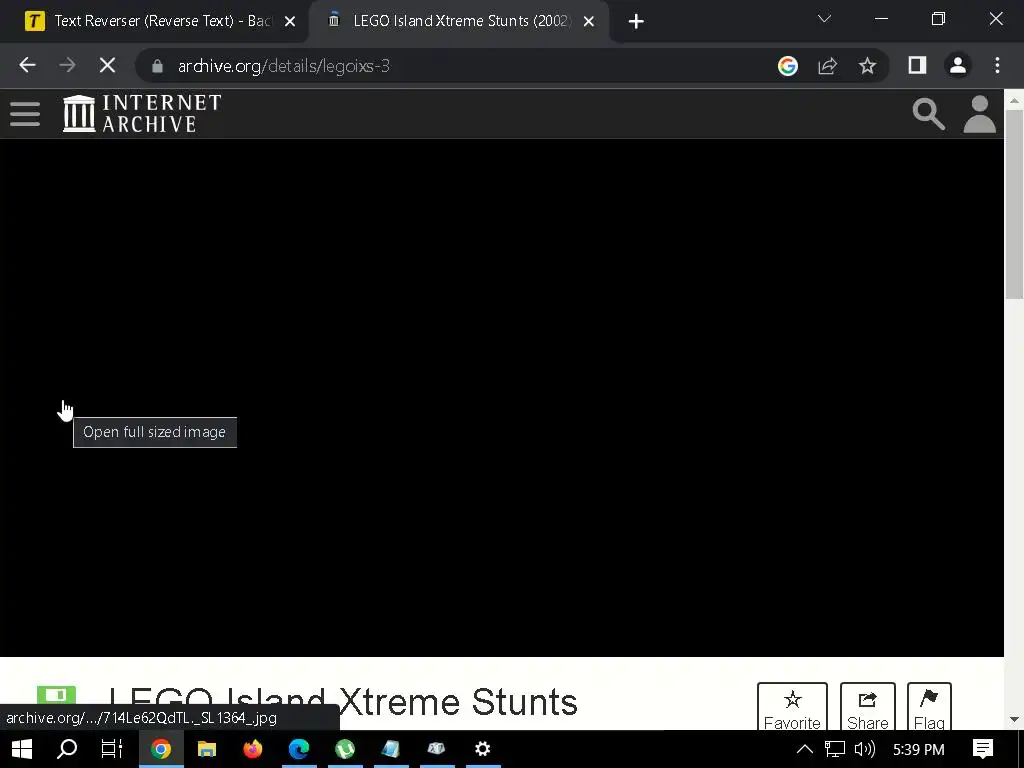
Task: Open a new browser tab
Action: (636, 22)
